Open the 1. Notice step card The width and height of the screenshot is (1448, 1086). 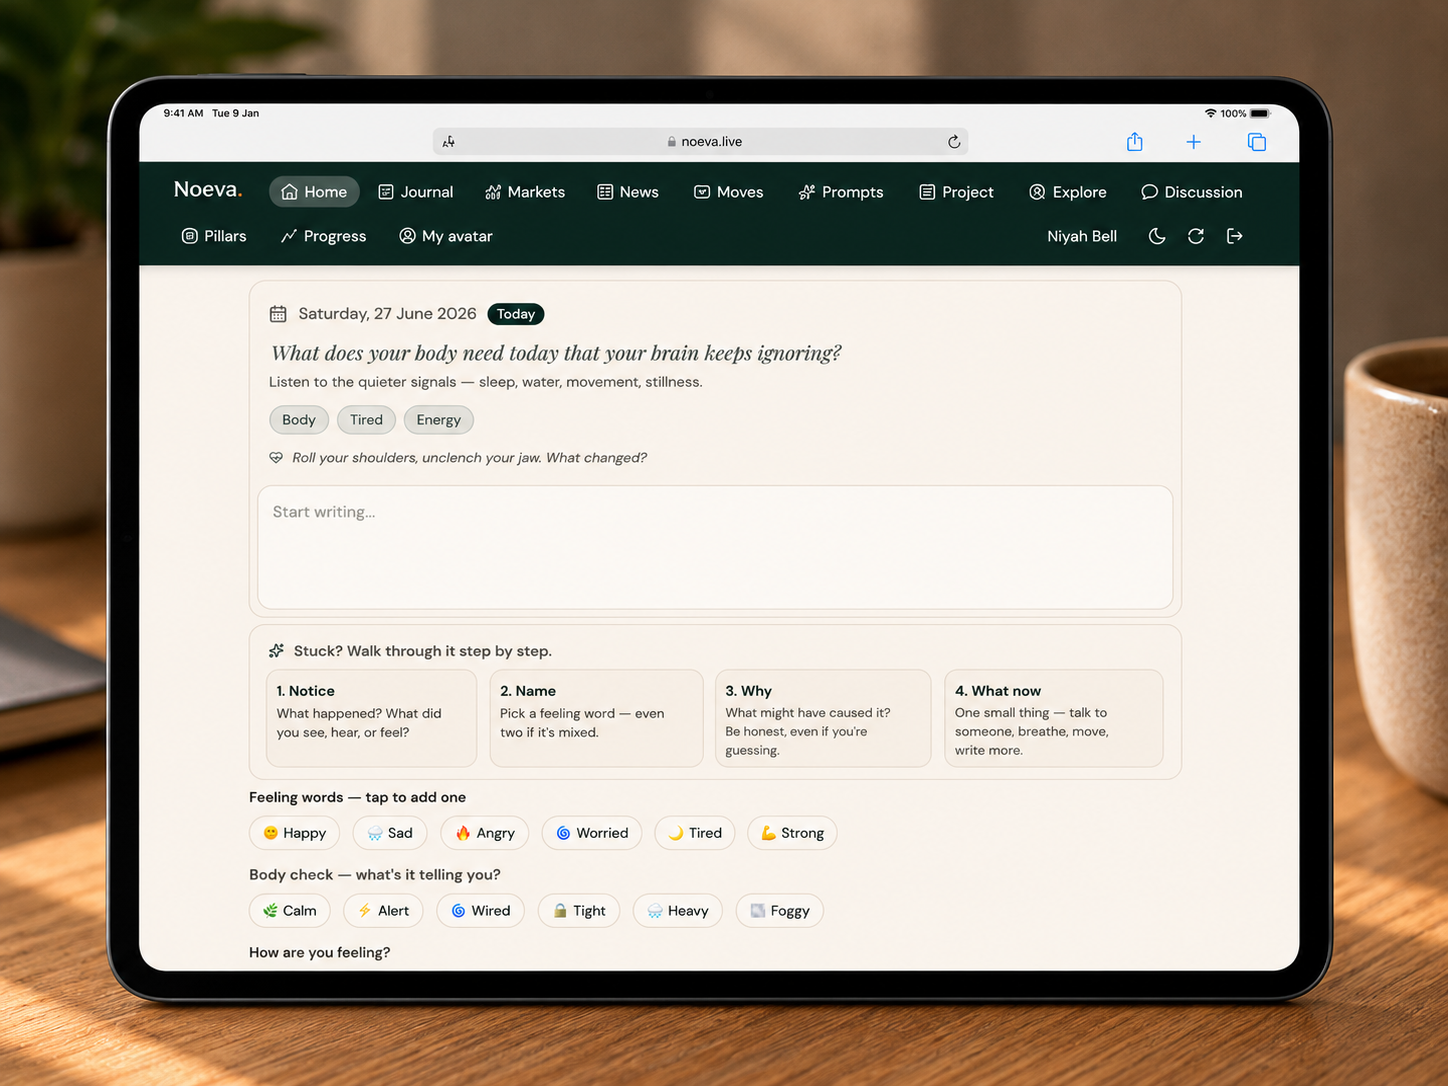coord(372,718)
